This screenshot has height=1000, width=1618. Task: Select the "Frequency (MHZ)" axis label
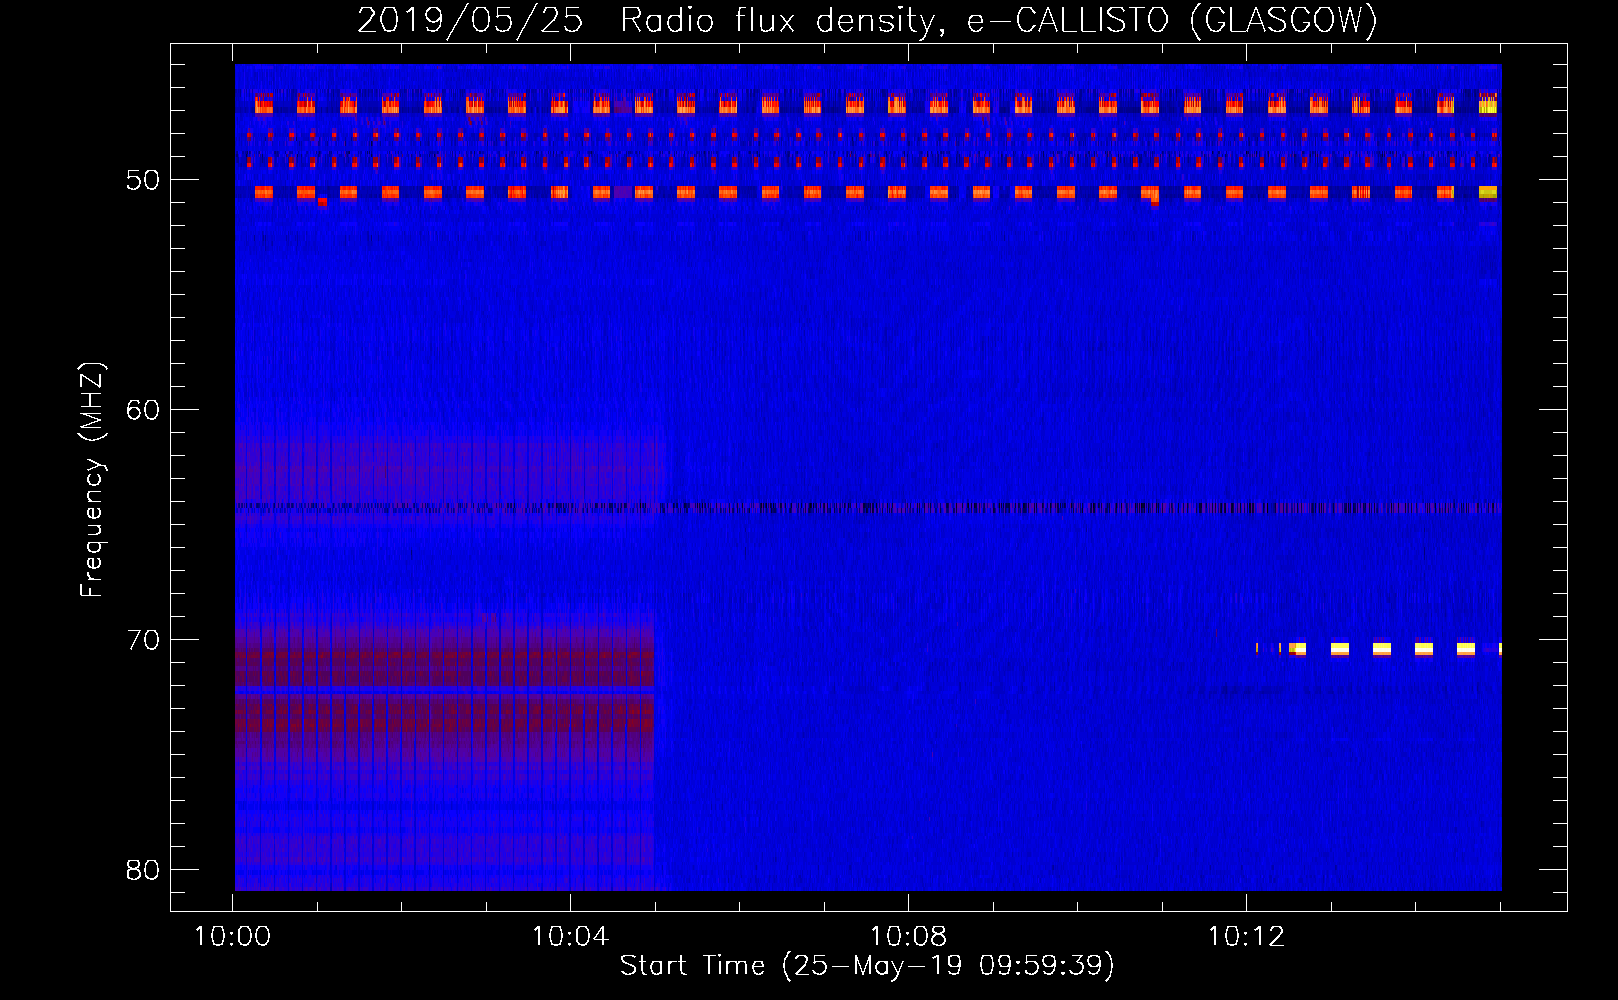pyautogui.click(x=92, y=479)
